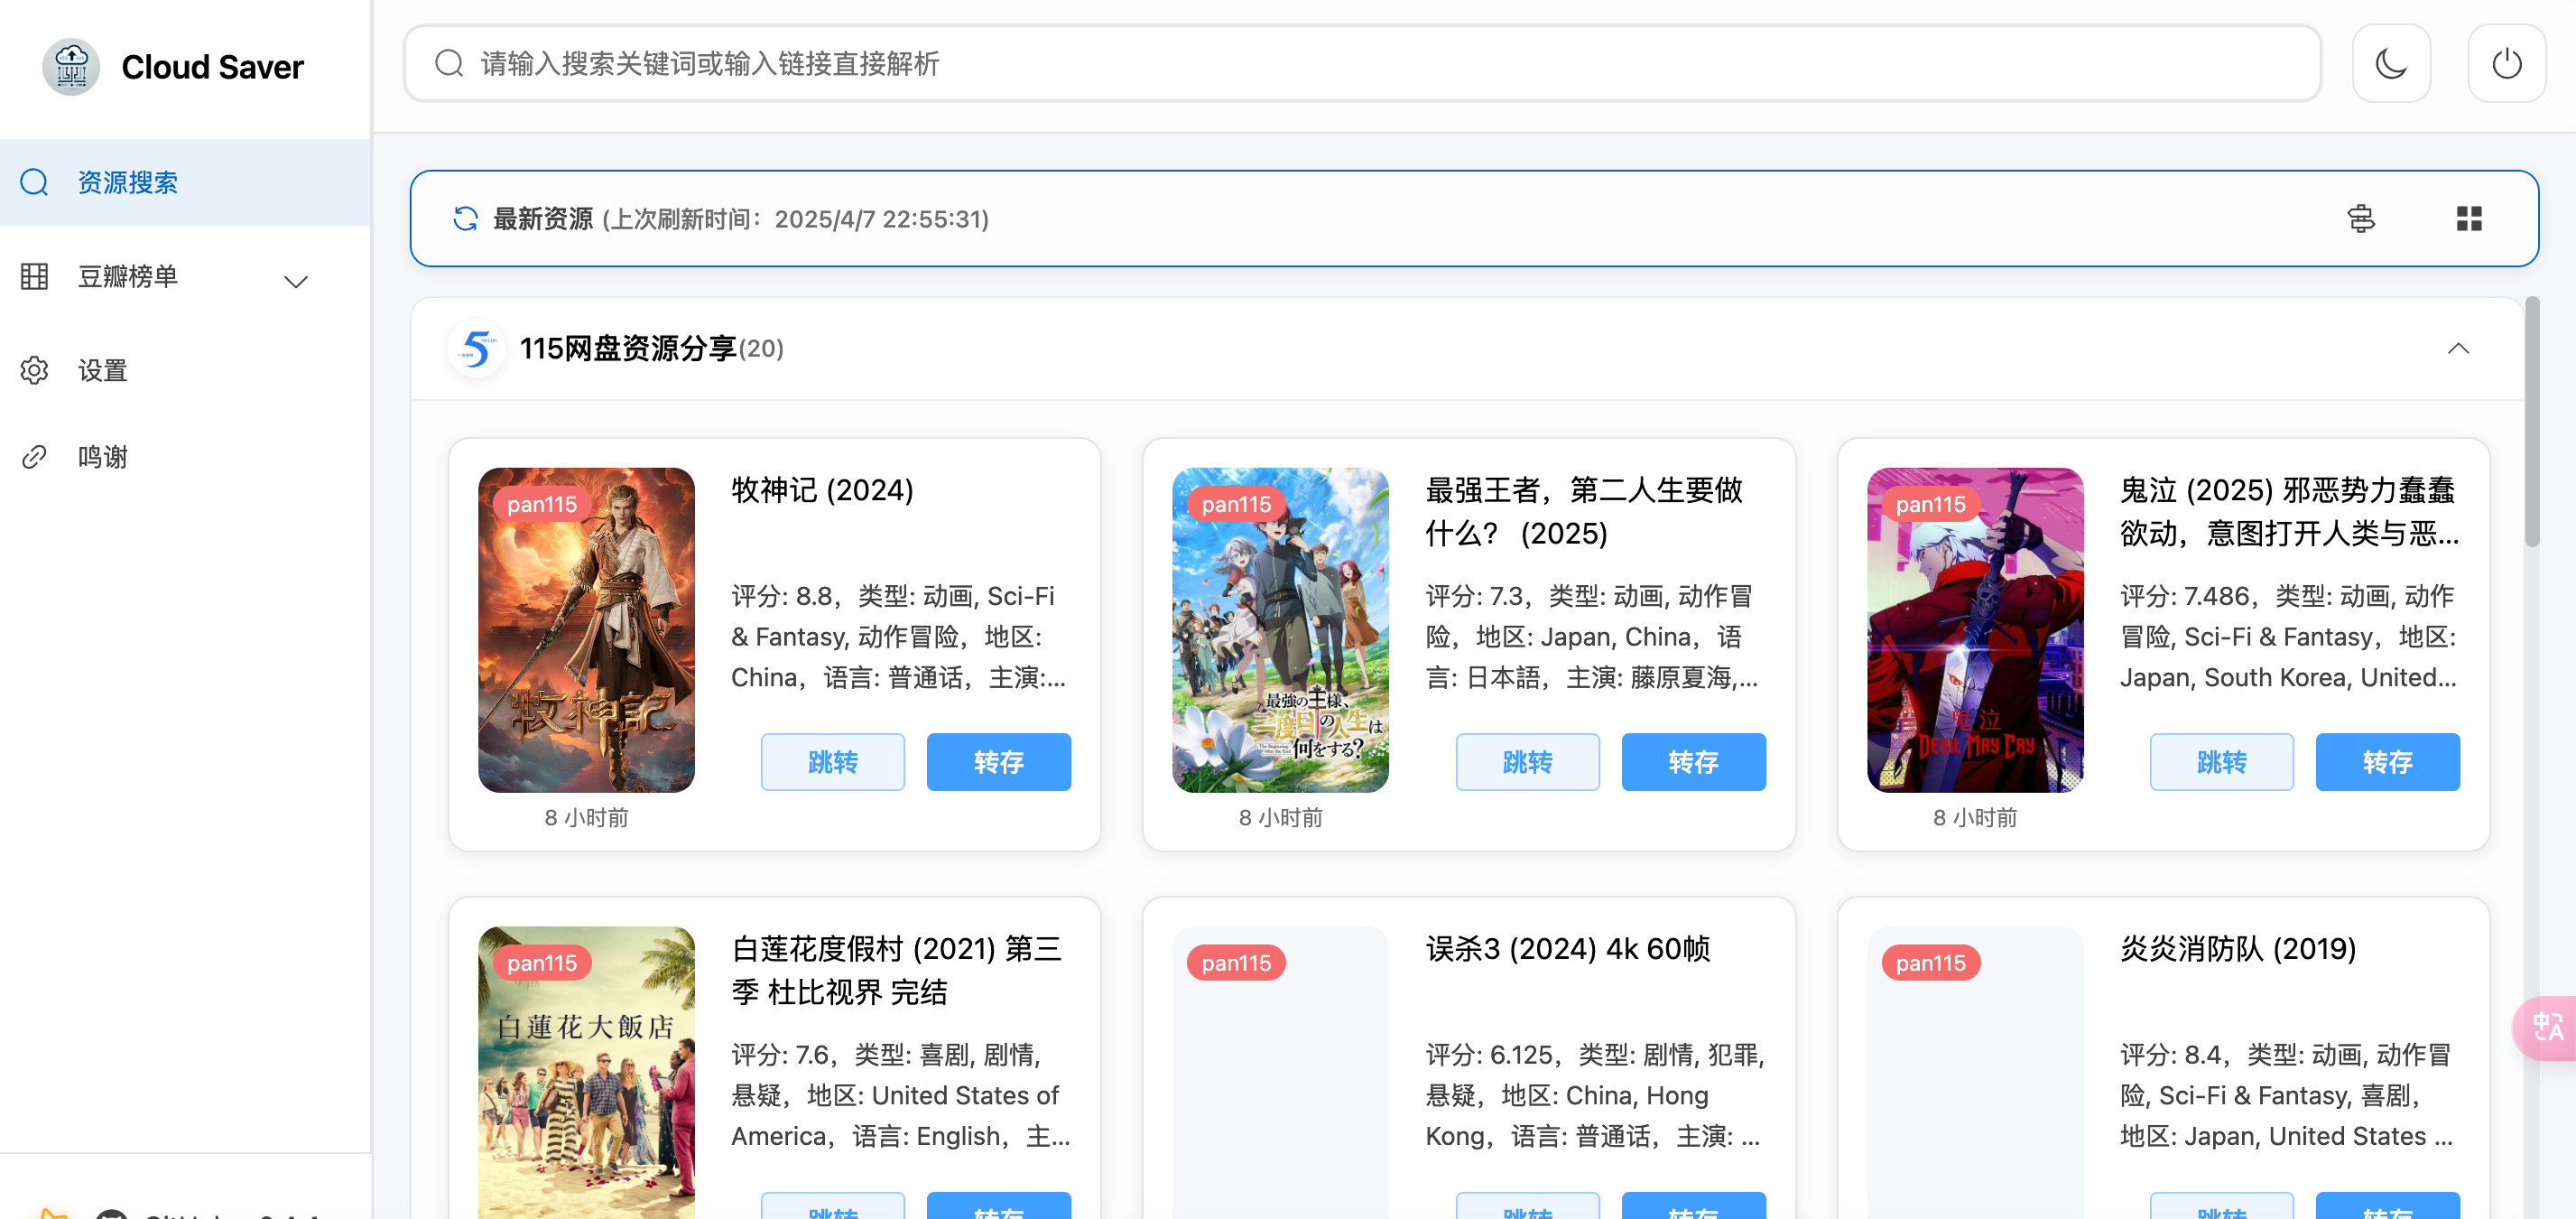Image resolution: width=2576 pixels, height=1219 pixels.
Task: Click the filter/channel settings icon
Action: coord(2360,219)
